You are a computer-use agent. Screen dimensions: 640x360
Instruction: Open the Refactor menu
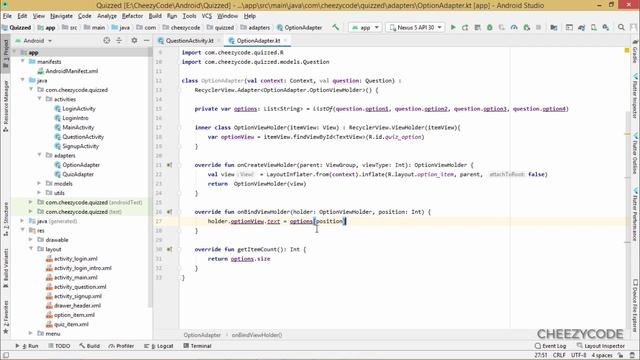tap(132, 16)
